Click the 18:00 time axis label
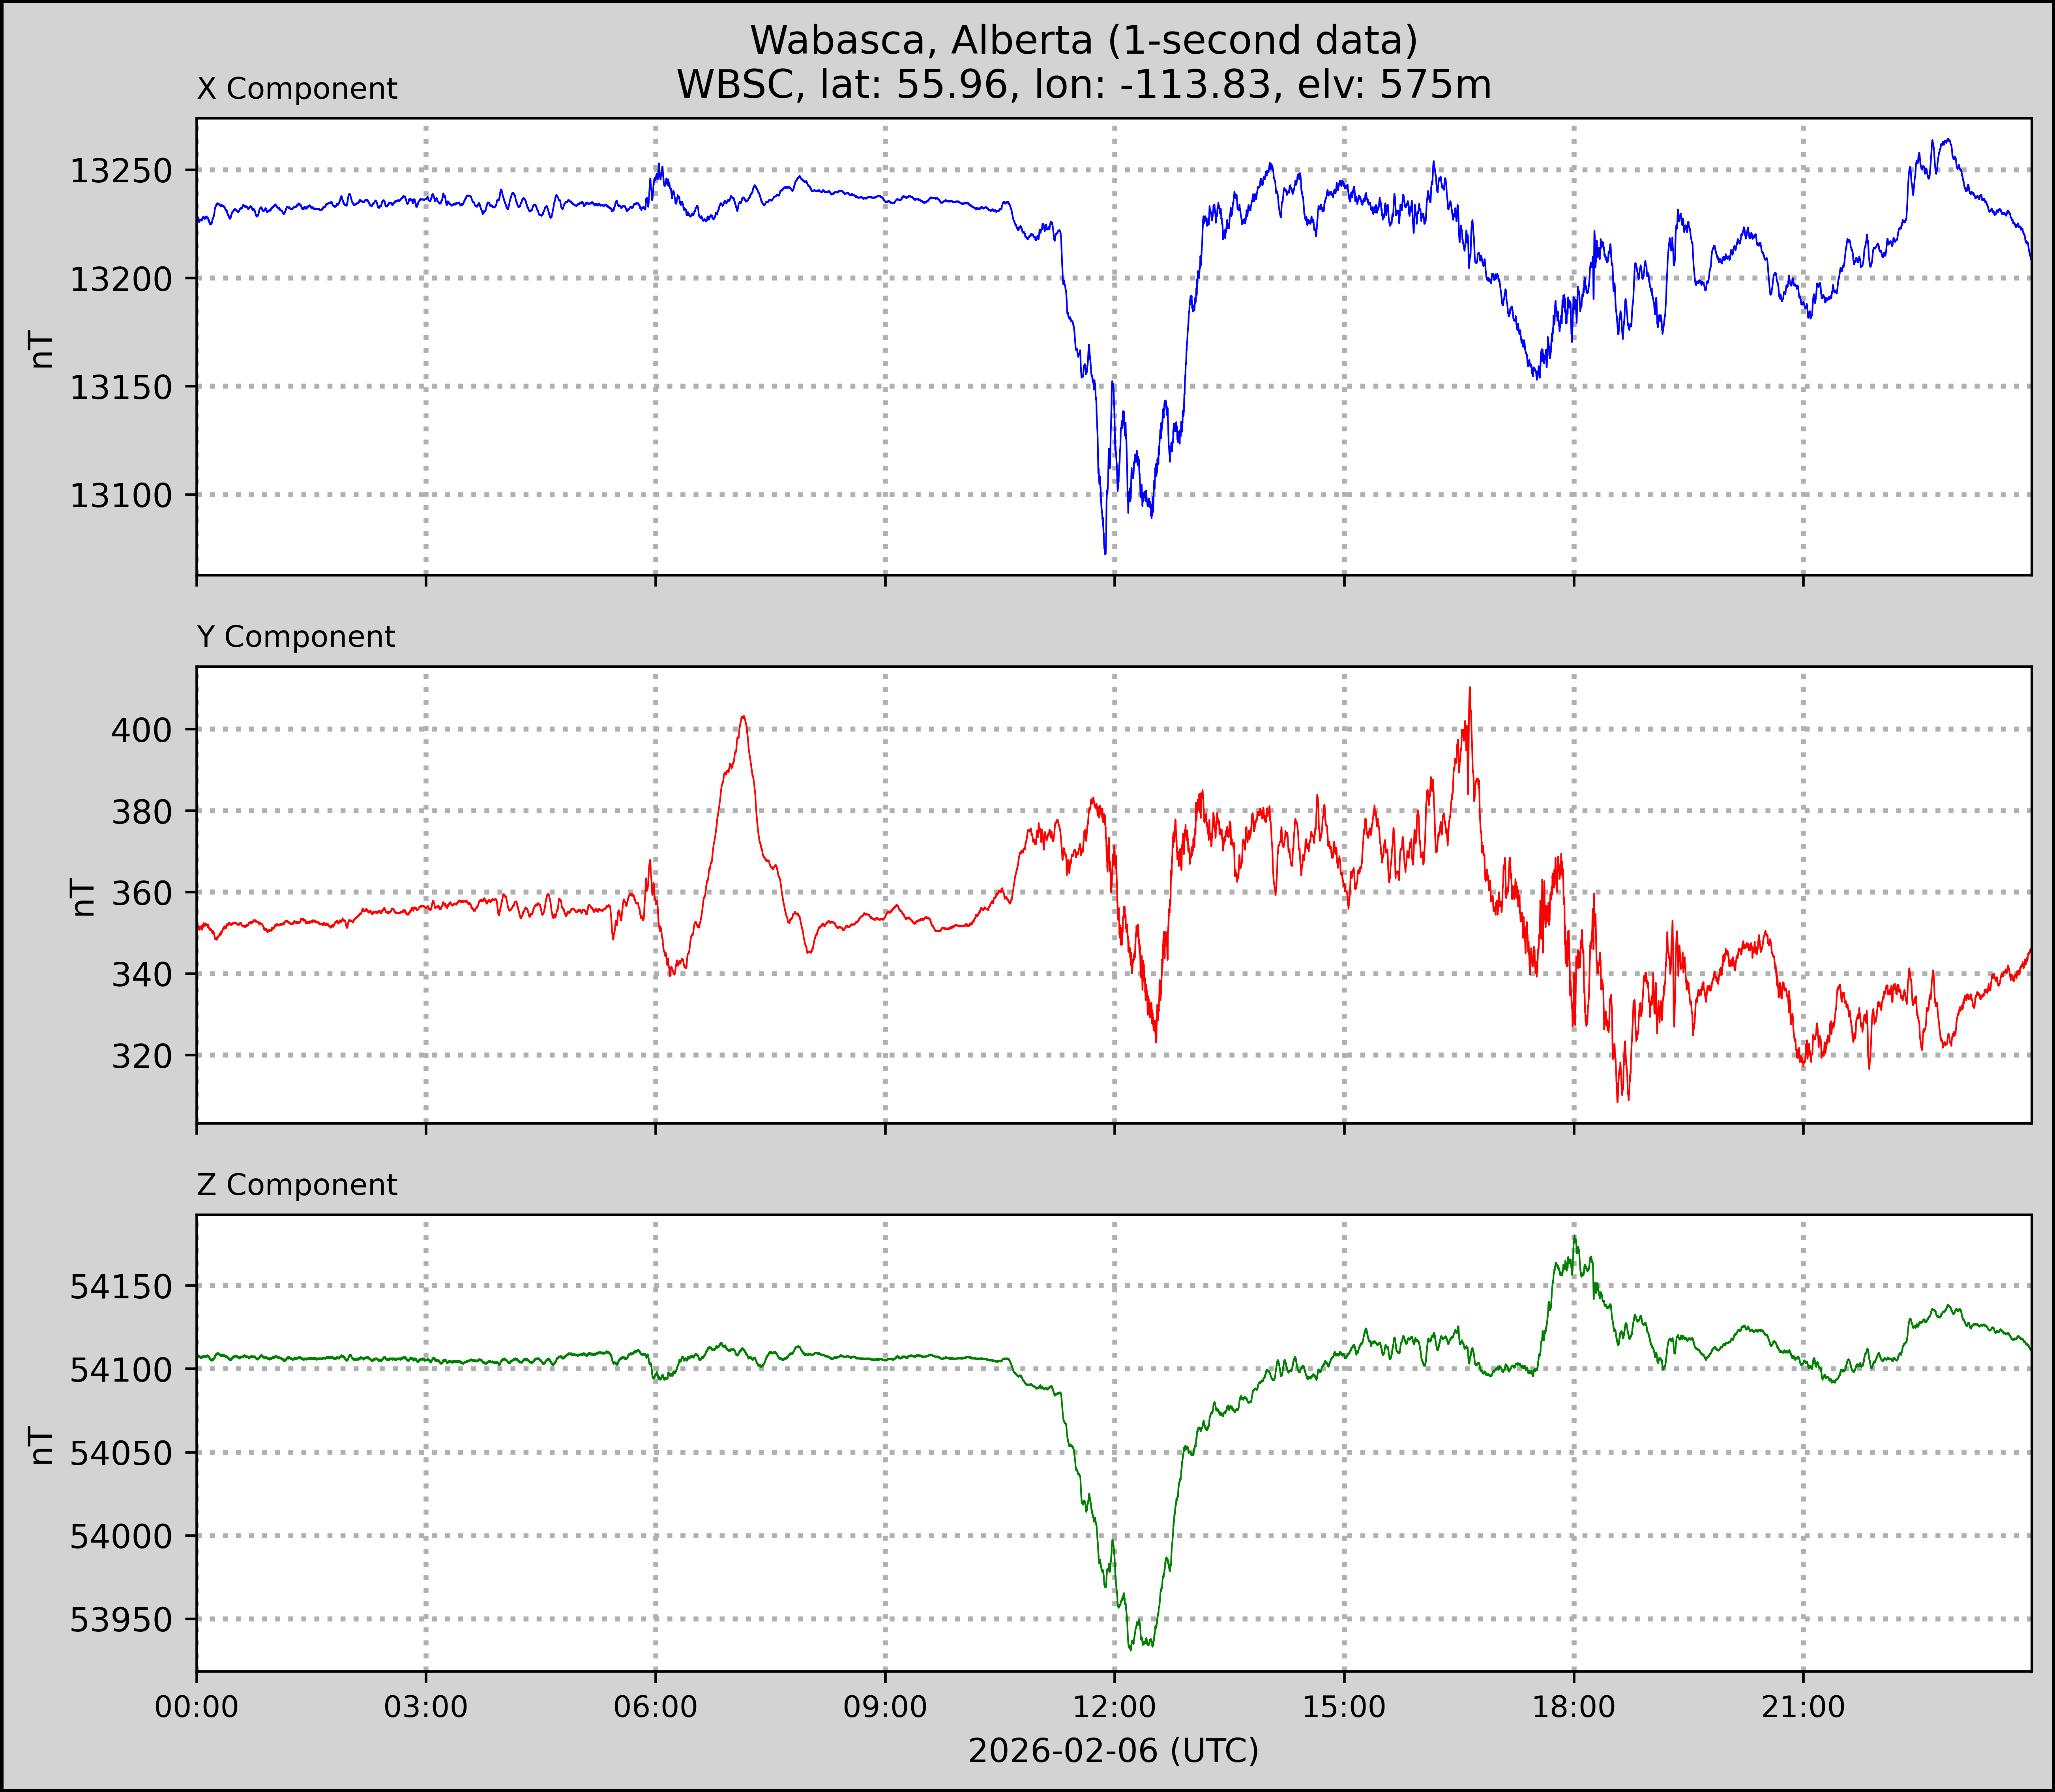 pos(1573,1706)
